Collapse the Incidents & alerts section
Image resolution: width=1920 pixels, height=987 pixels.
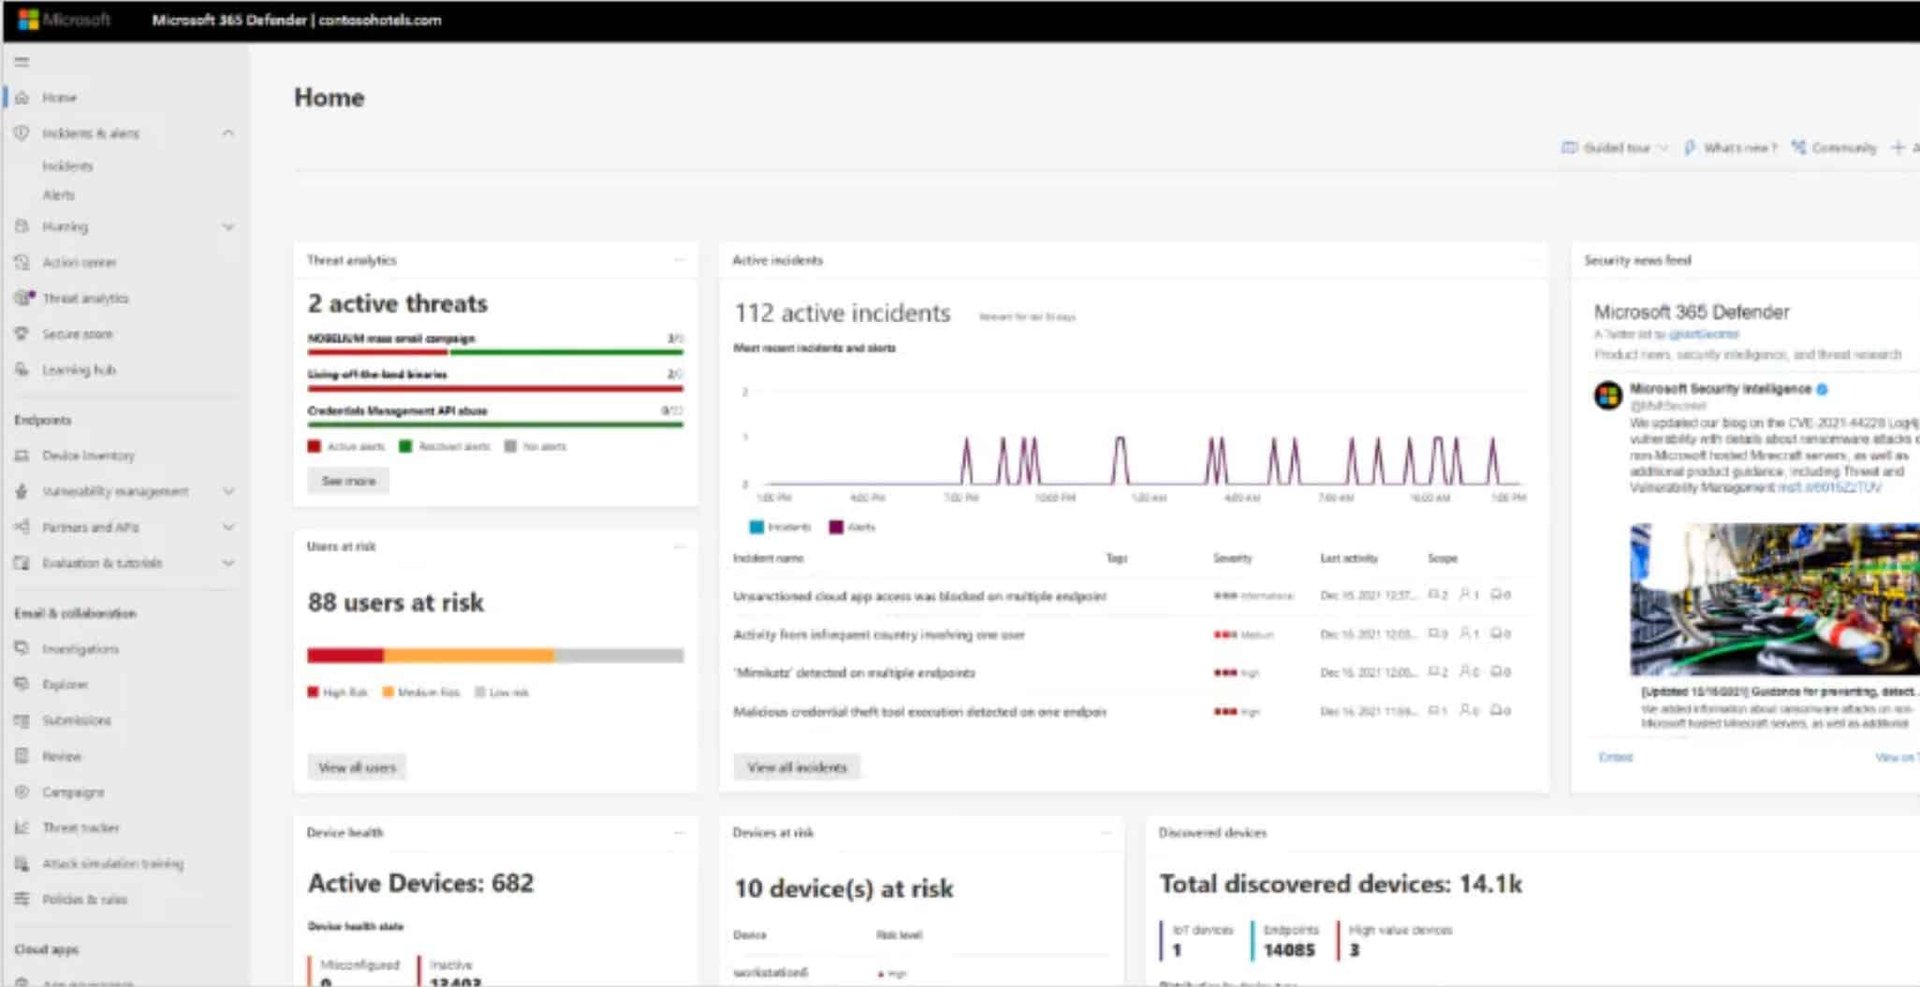click(229, 132)
